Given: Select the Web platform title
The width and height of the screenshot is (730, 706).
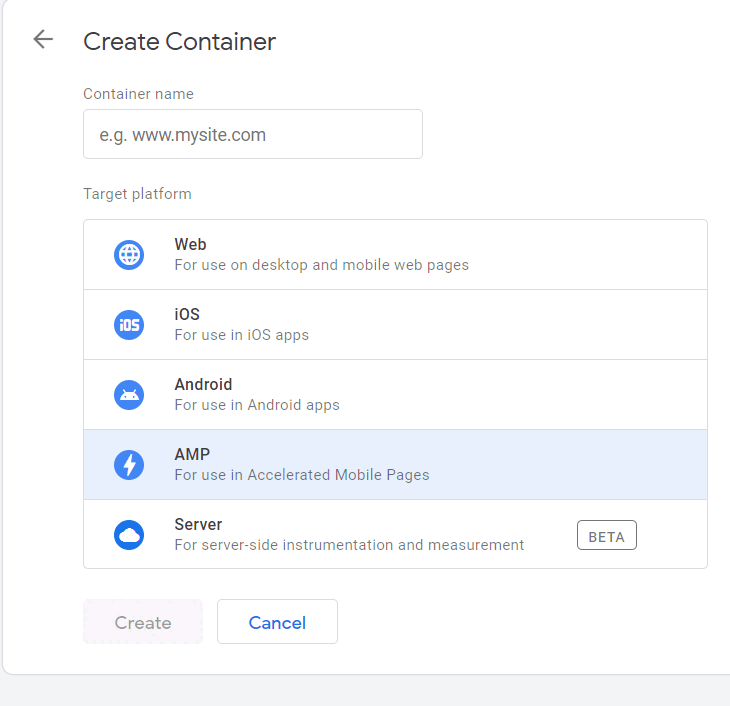Looking at the screenshot, I should pyautogui.click(x=190, y=244).
